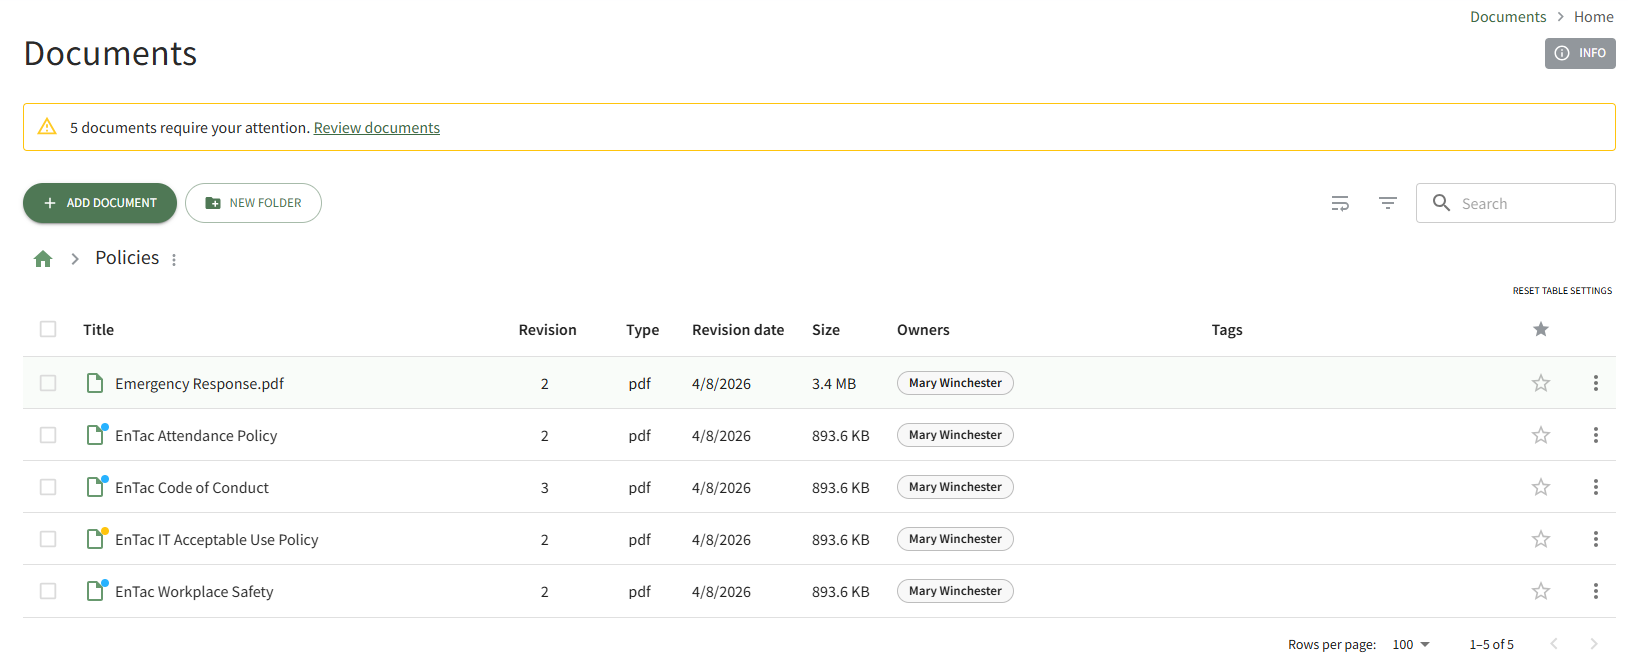Toggle the text wrap icon beside filter

pyautogui.click(x=1340, y=203)
